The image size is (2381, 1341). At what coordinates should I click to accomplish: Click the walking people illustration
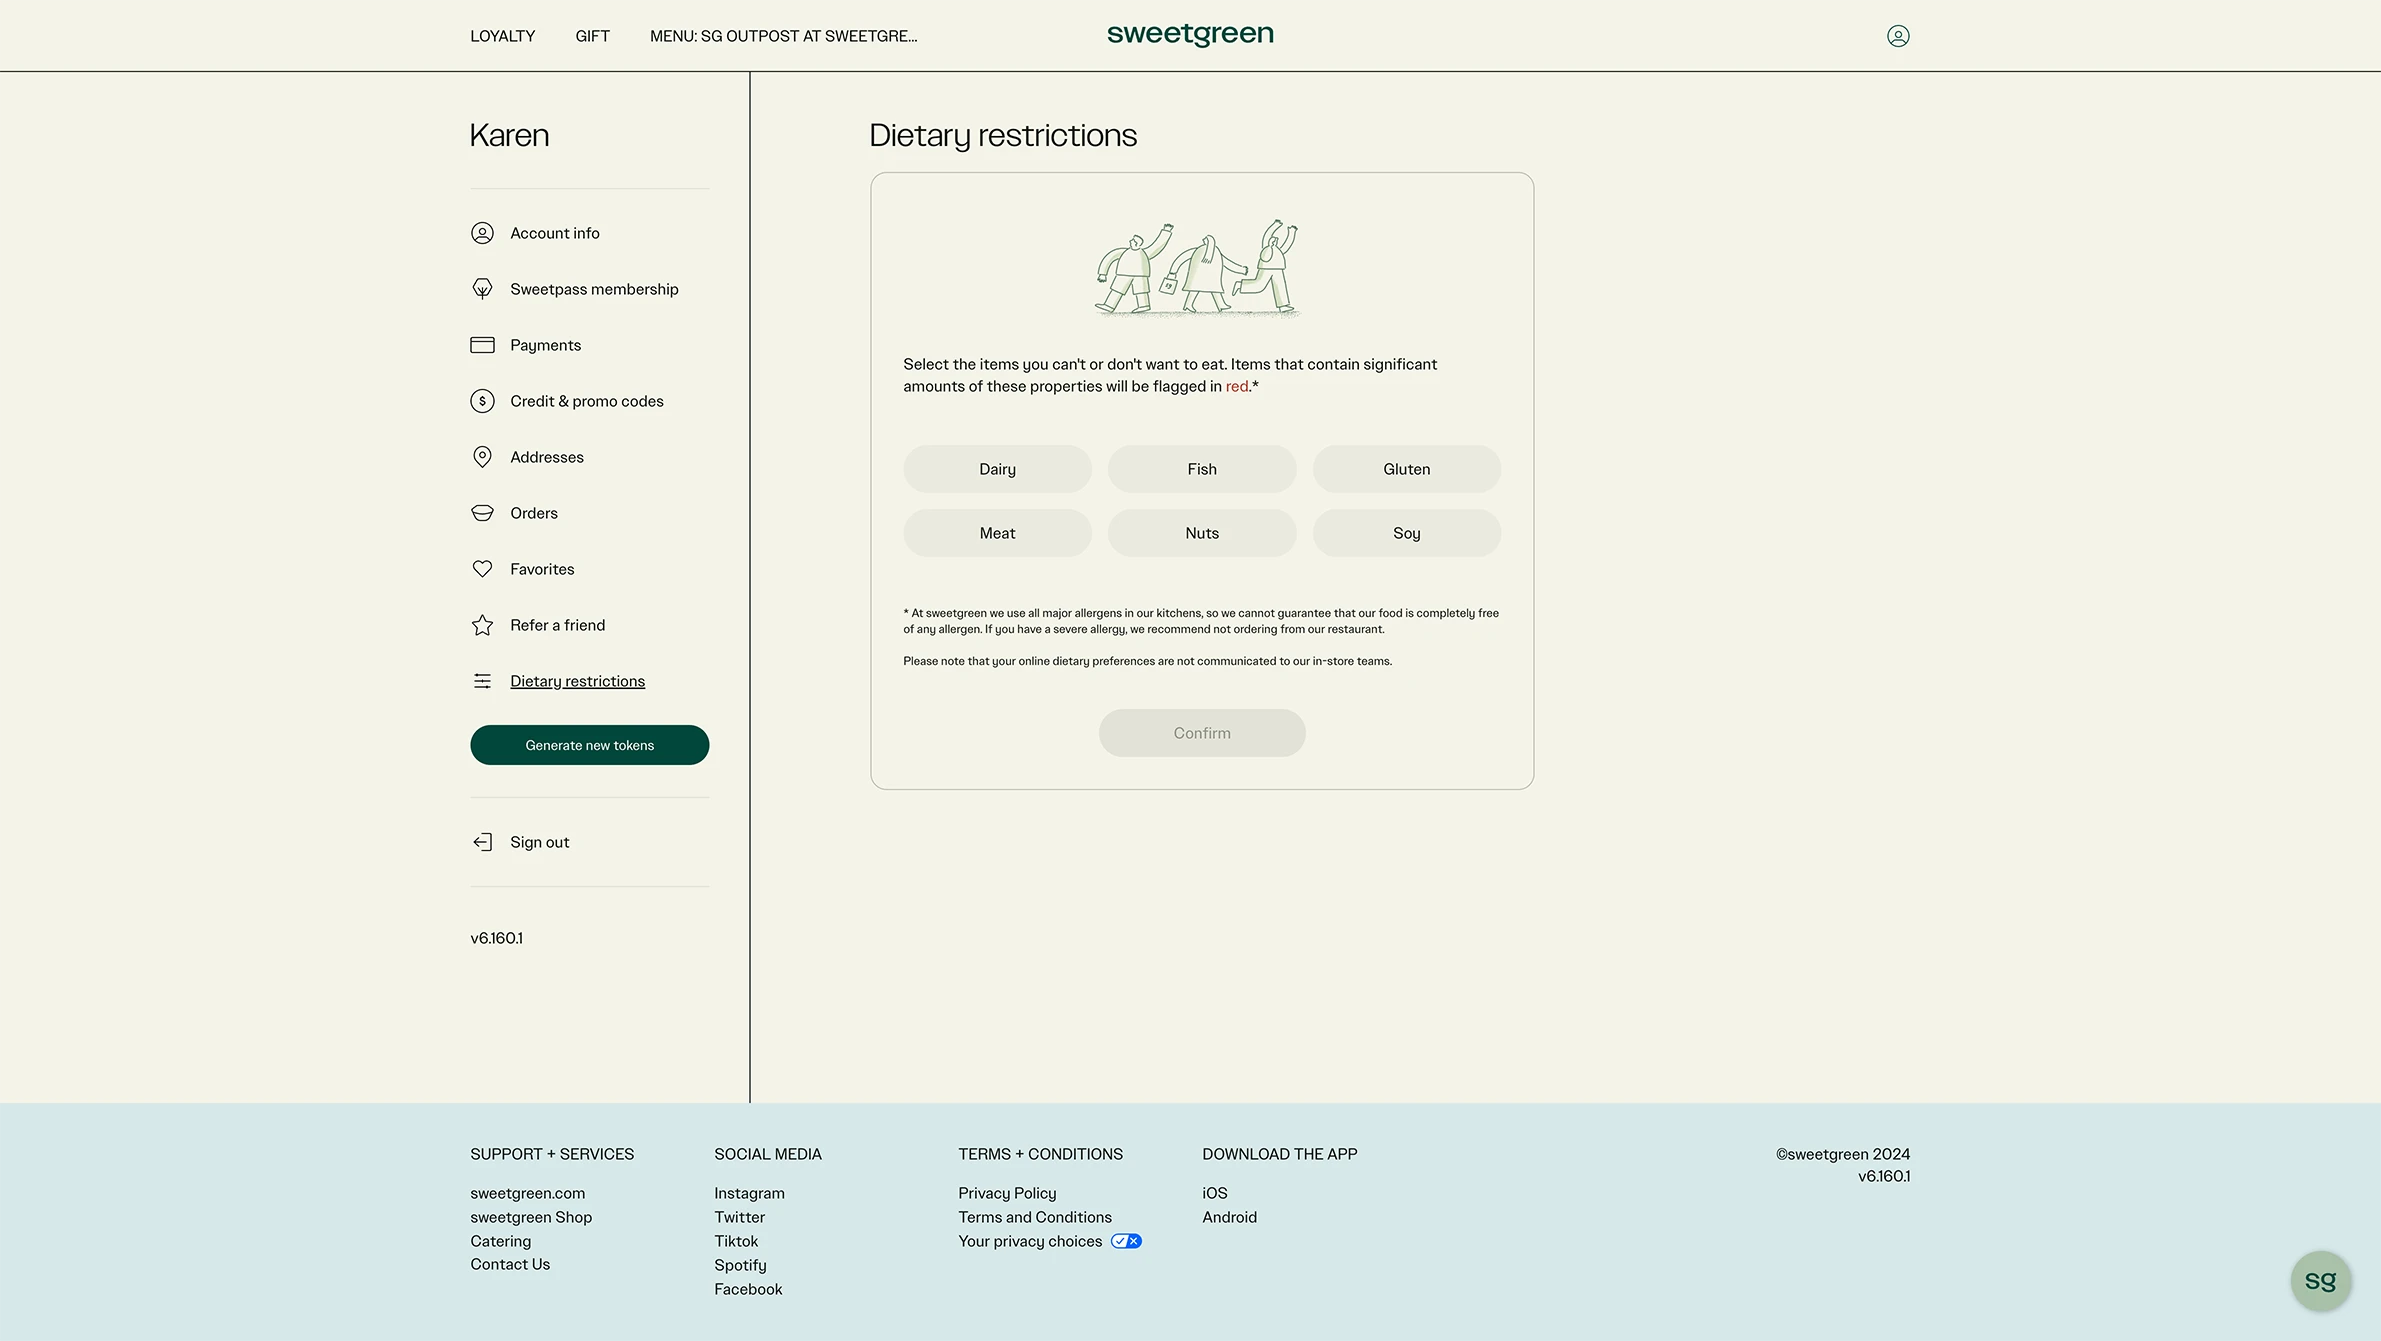pos(1197,268)
